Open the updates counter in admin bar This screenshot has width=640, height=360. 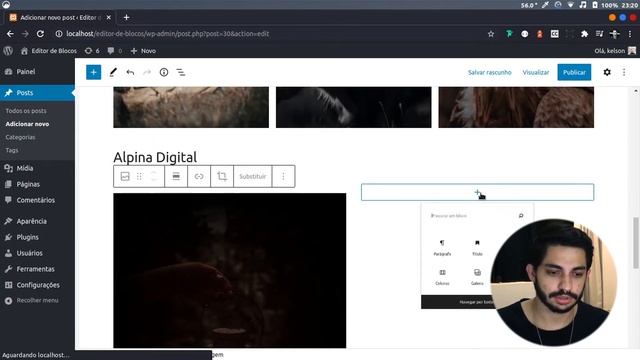coord(92,51)
